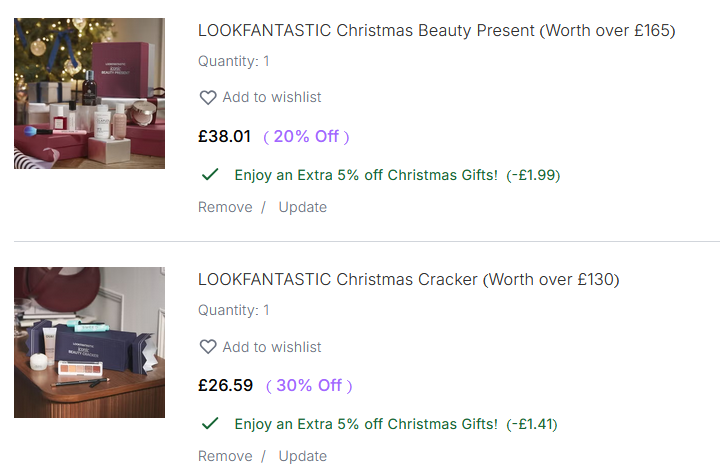Click heart icon for Christmas Cracker
This screenshot has width=720, height=472.
pyautogui.click(x=208, y=347)
